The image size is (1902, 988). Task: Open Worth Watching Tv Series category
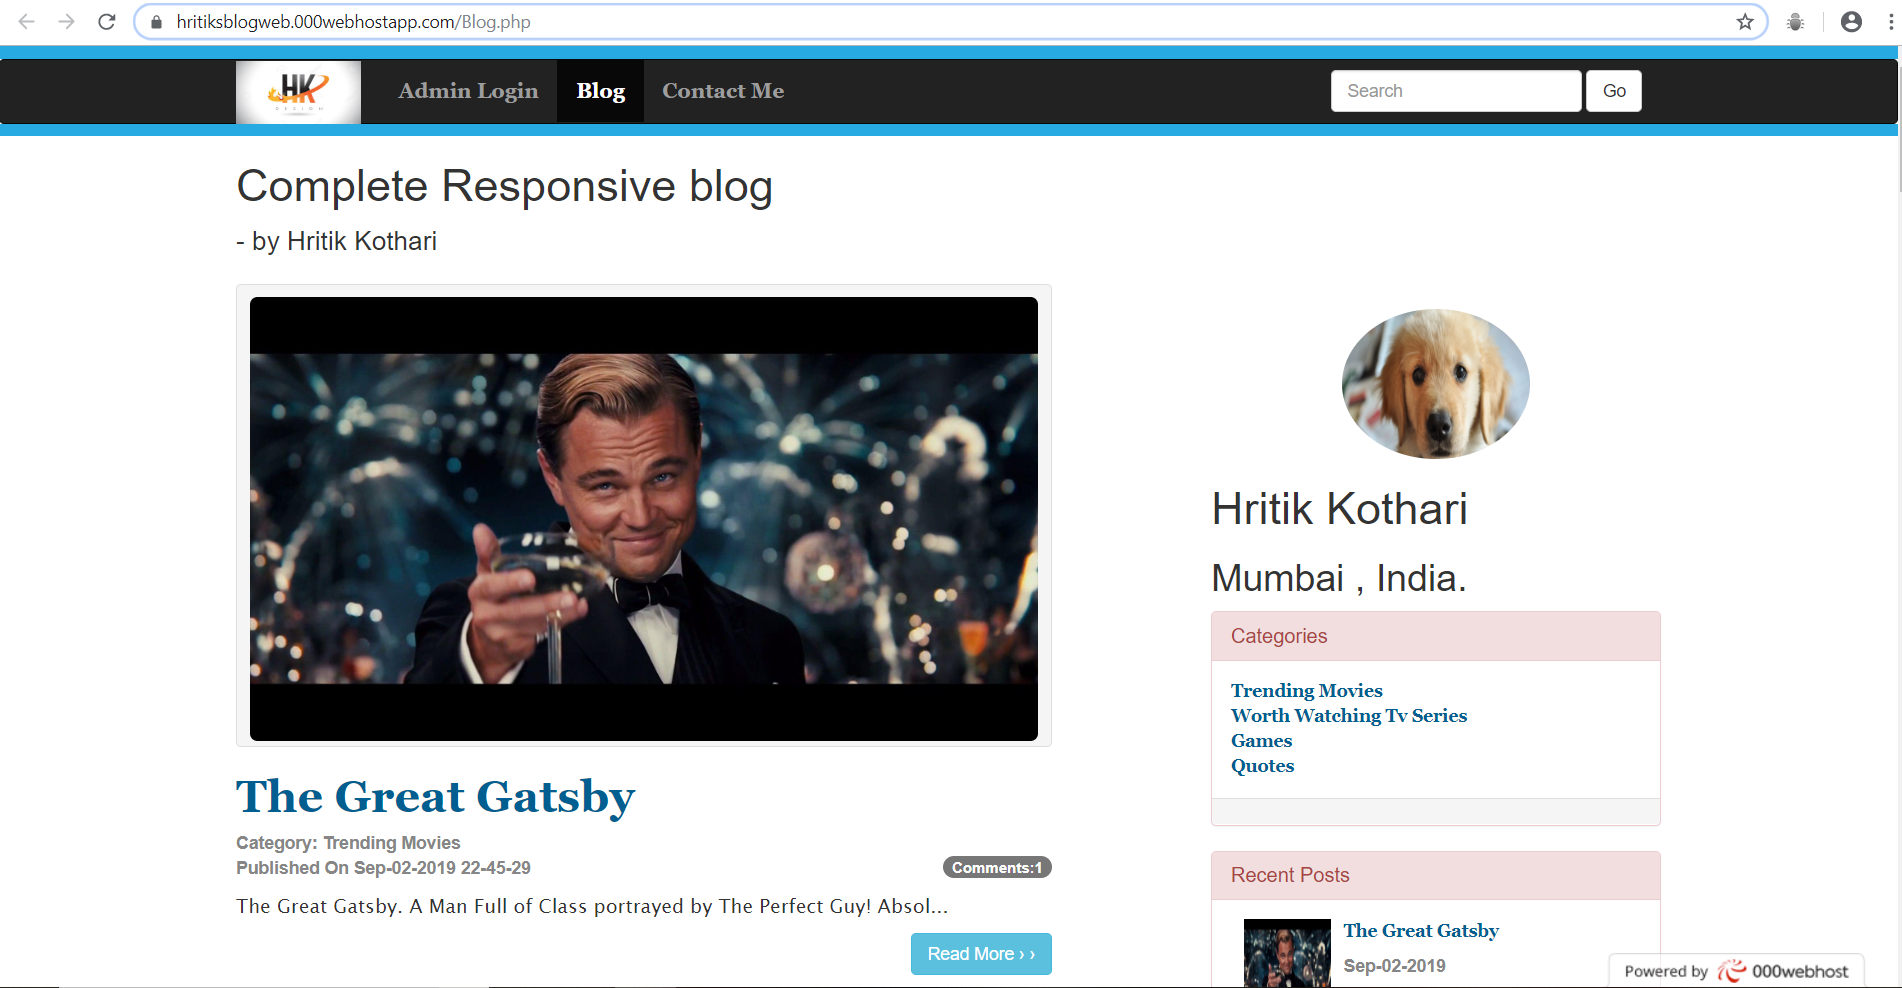[x=1349, y=716]
